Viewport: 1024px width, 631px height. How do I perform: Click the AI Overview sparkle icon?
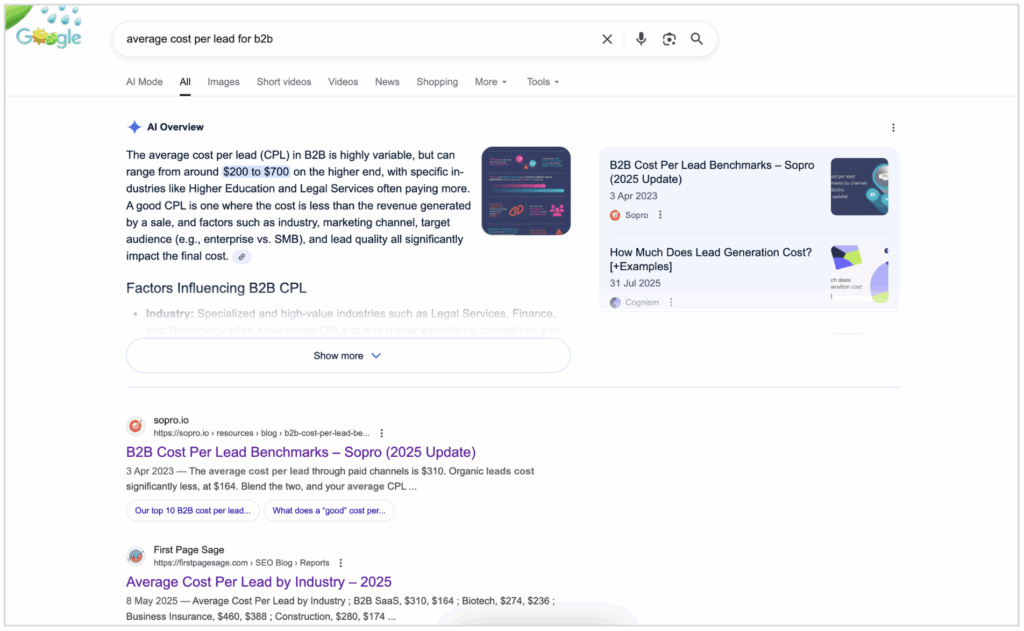pyautogui.click(x=134, y=126)
